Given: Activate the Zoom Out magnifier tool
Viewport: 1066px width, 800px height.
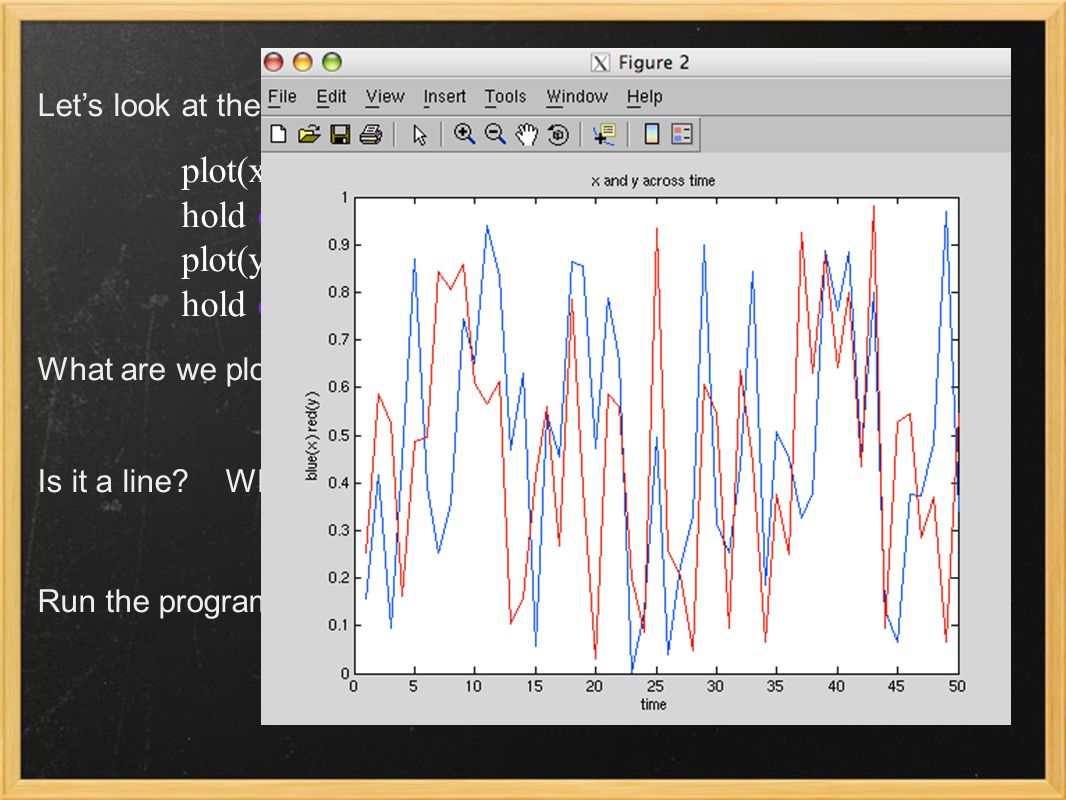Looking at the screenshot, I should (495, 134).
